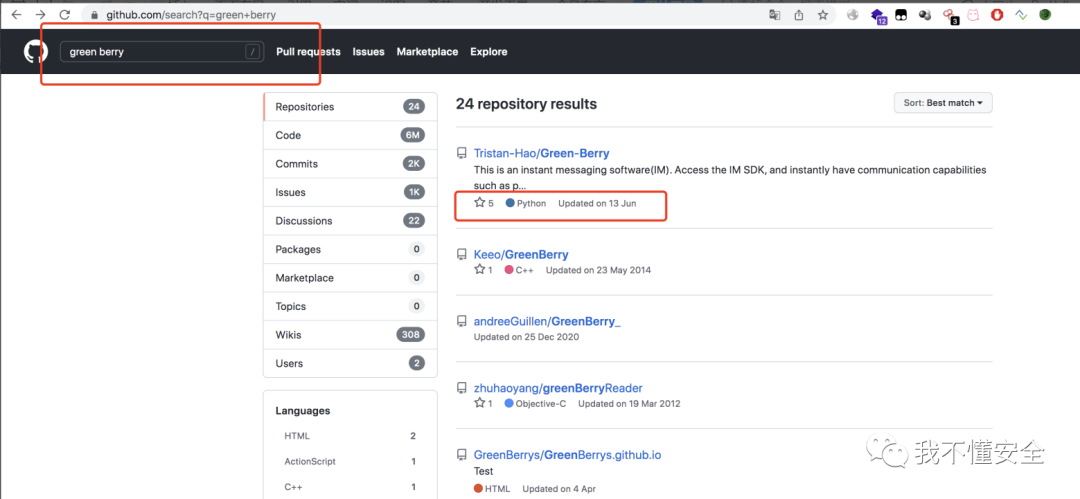Open Marketplace in the top navigation
Image resolution: width=1080 pixels, height=499 pixels.
point(427,52)
